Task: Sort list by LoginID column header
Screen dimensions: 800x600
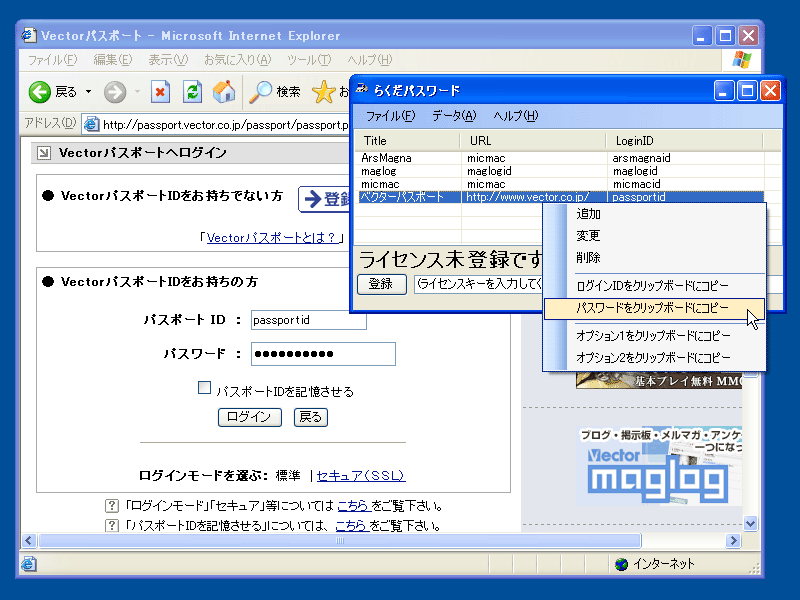Action: pos(685,141)
